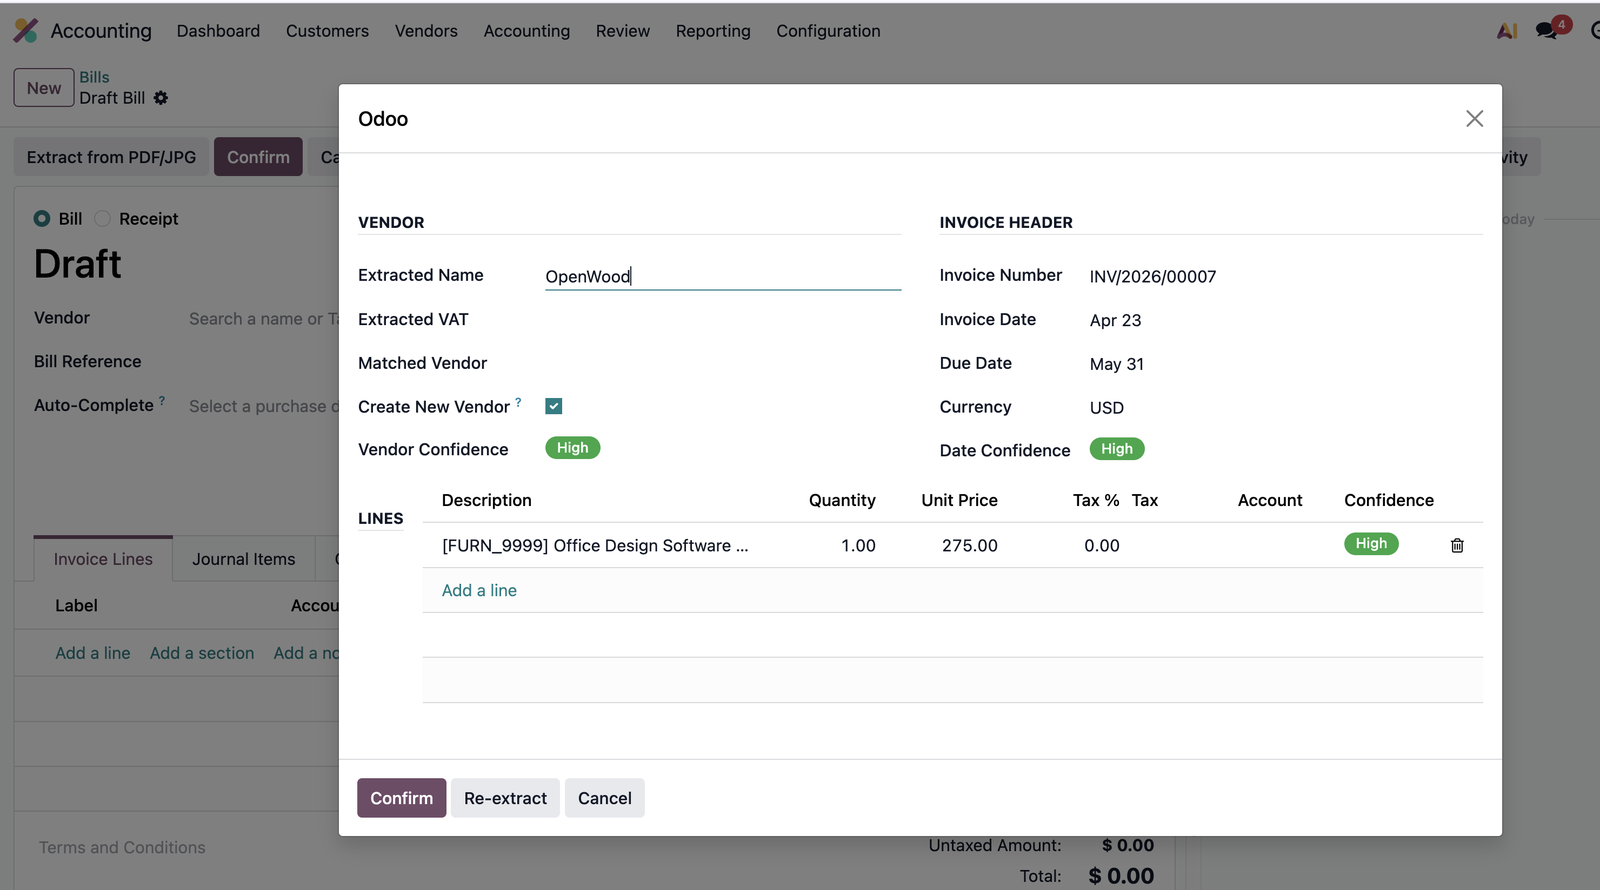1600x890 pixels.
Task: Click Add a line in the dialog
Action: [479, 590]
